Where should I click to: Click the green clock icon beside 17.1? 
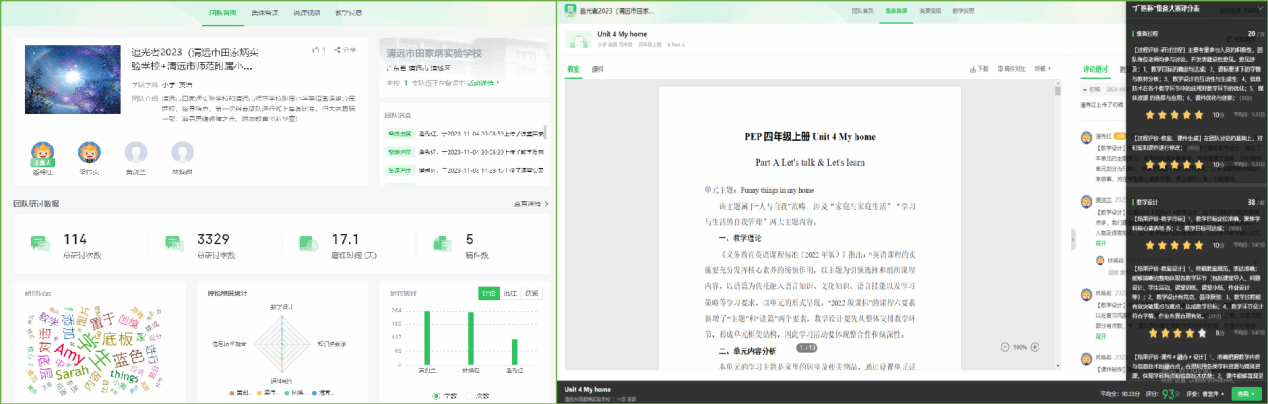coord(308,243)
